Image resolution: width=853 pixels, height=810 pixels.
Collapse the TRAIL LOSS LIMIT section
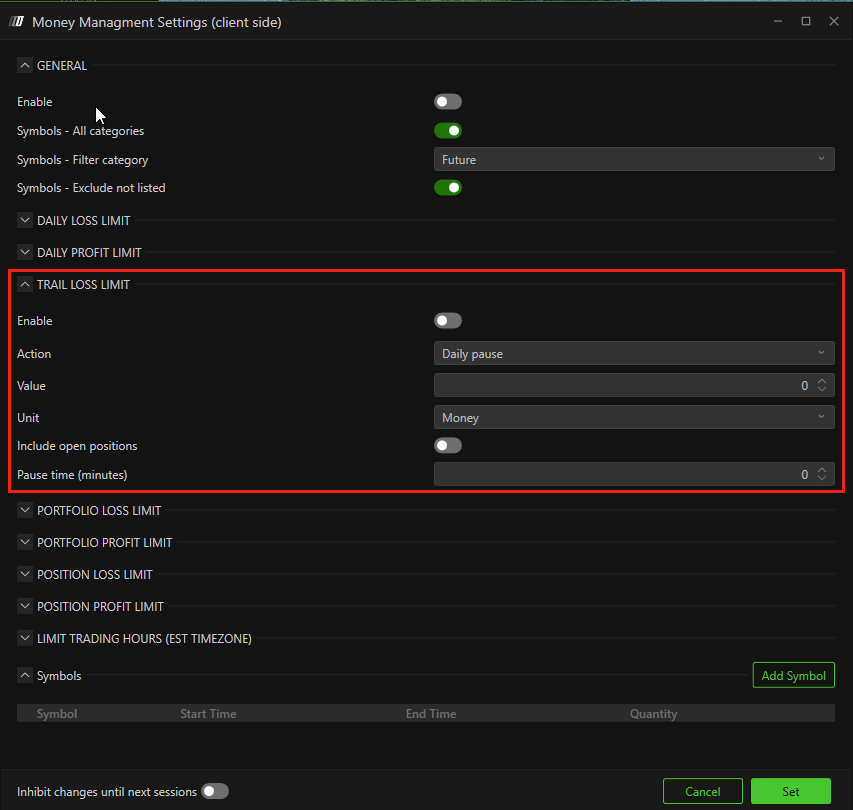(x=25, y=285)
